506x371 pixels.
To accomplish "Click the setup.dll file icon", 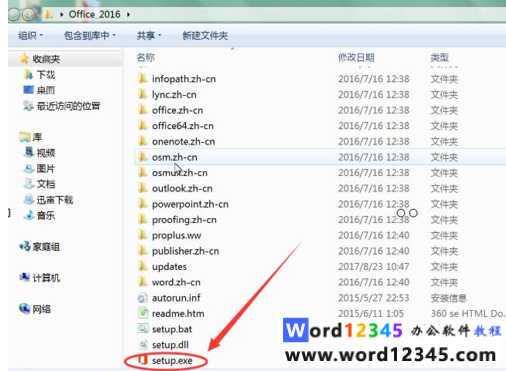I will point(143,345).
